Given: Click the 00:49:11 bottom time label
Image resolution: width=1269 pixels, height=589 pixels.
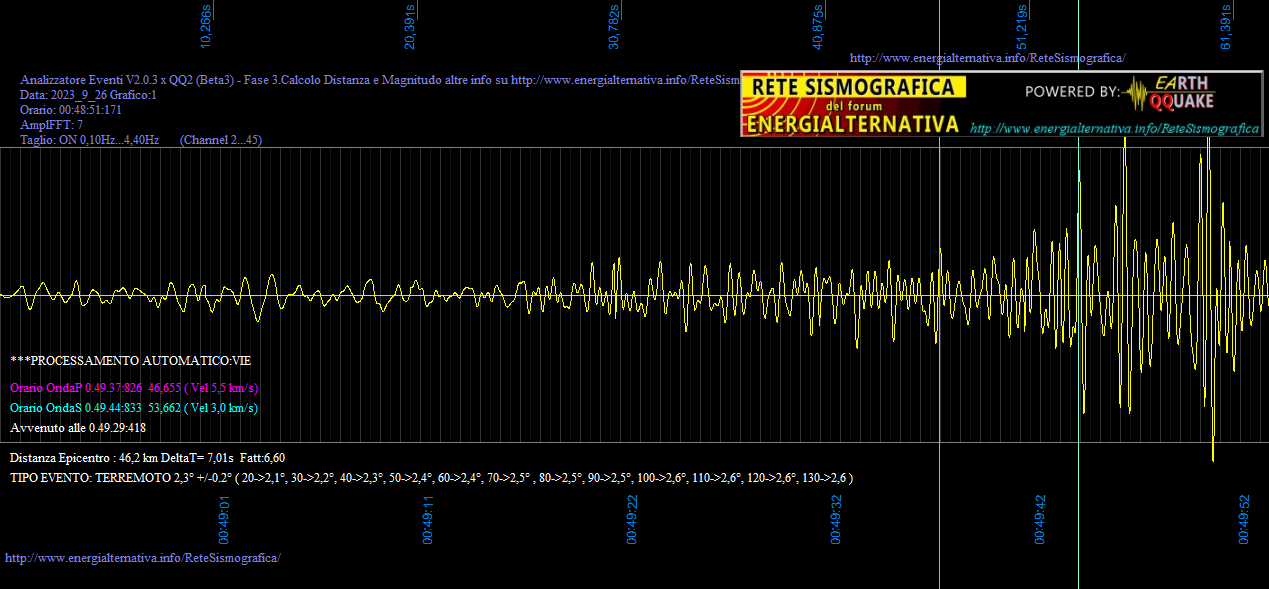Looking at the screenshot, I should [x=428, y=520].
